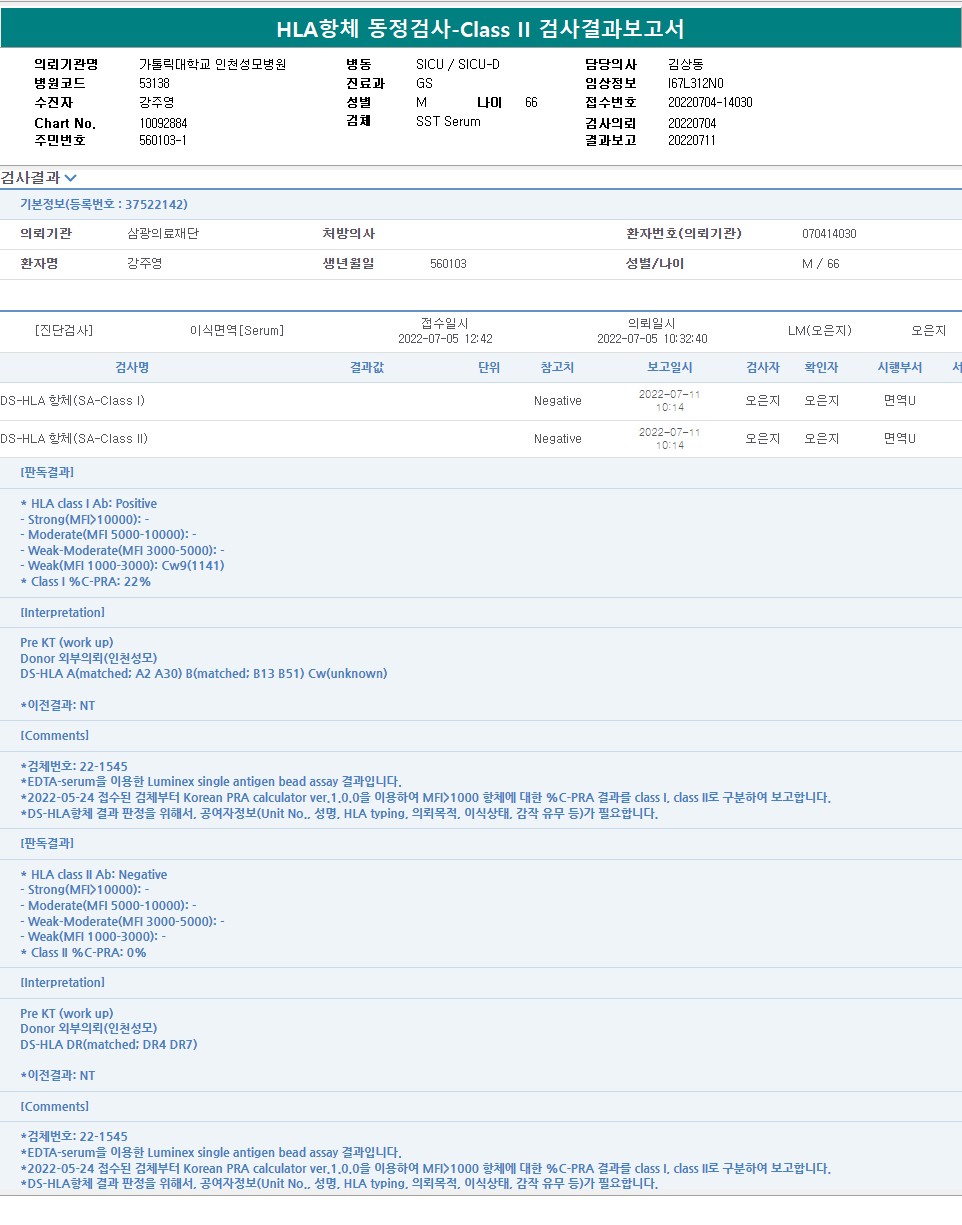The image size is (962, 1225).
Task: Click 'Negative' in the SA-Class II row
Action: coord(558,439)
